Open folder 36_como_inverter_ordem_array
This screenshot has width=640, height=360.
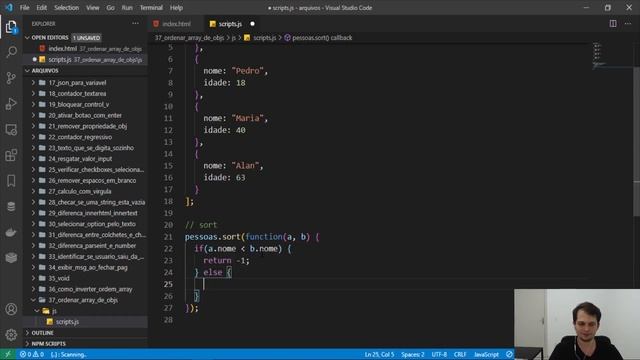coord(90,289)
